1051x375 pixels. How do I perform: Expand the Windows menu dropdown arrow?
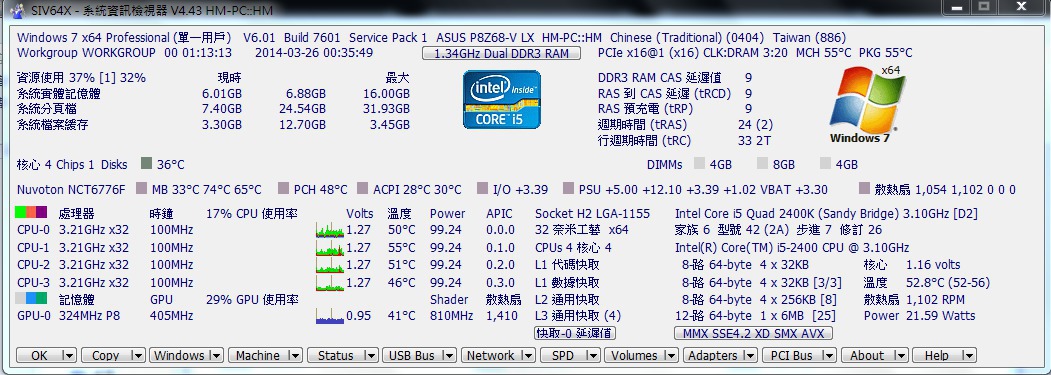coord(217,356)
